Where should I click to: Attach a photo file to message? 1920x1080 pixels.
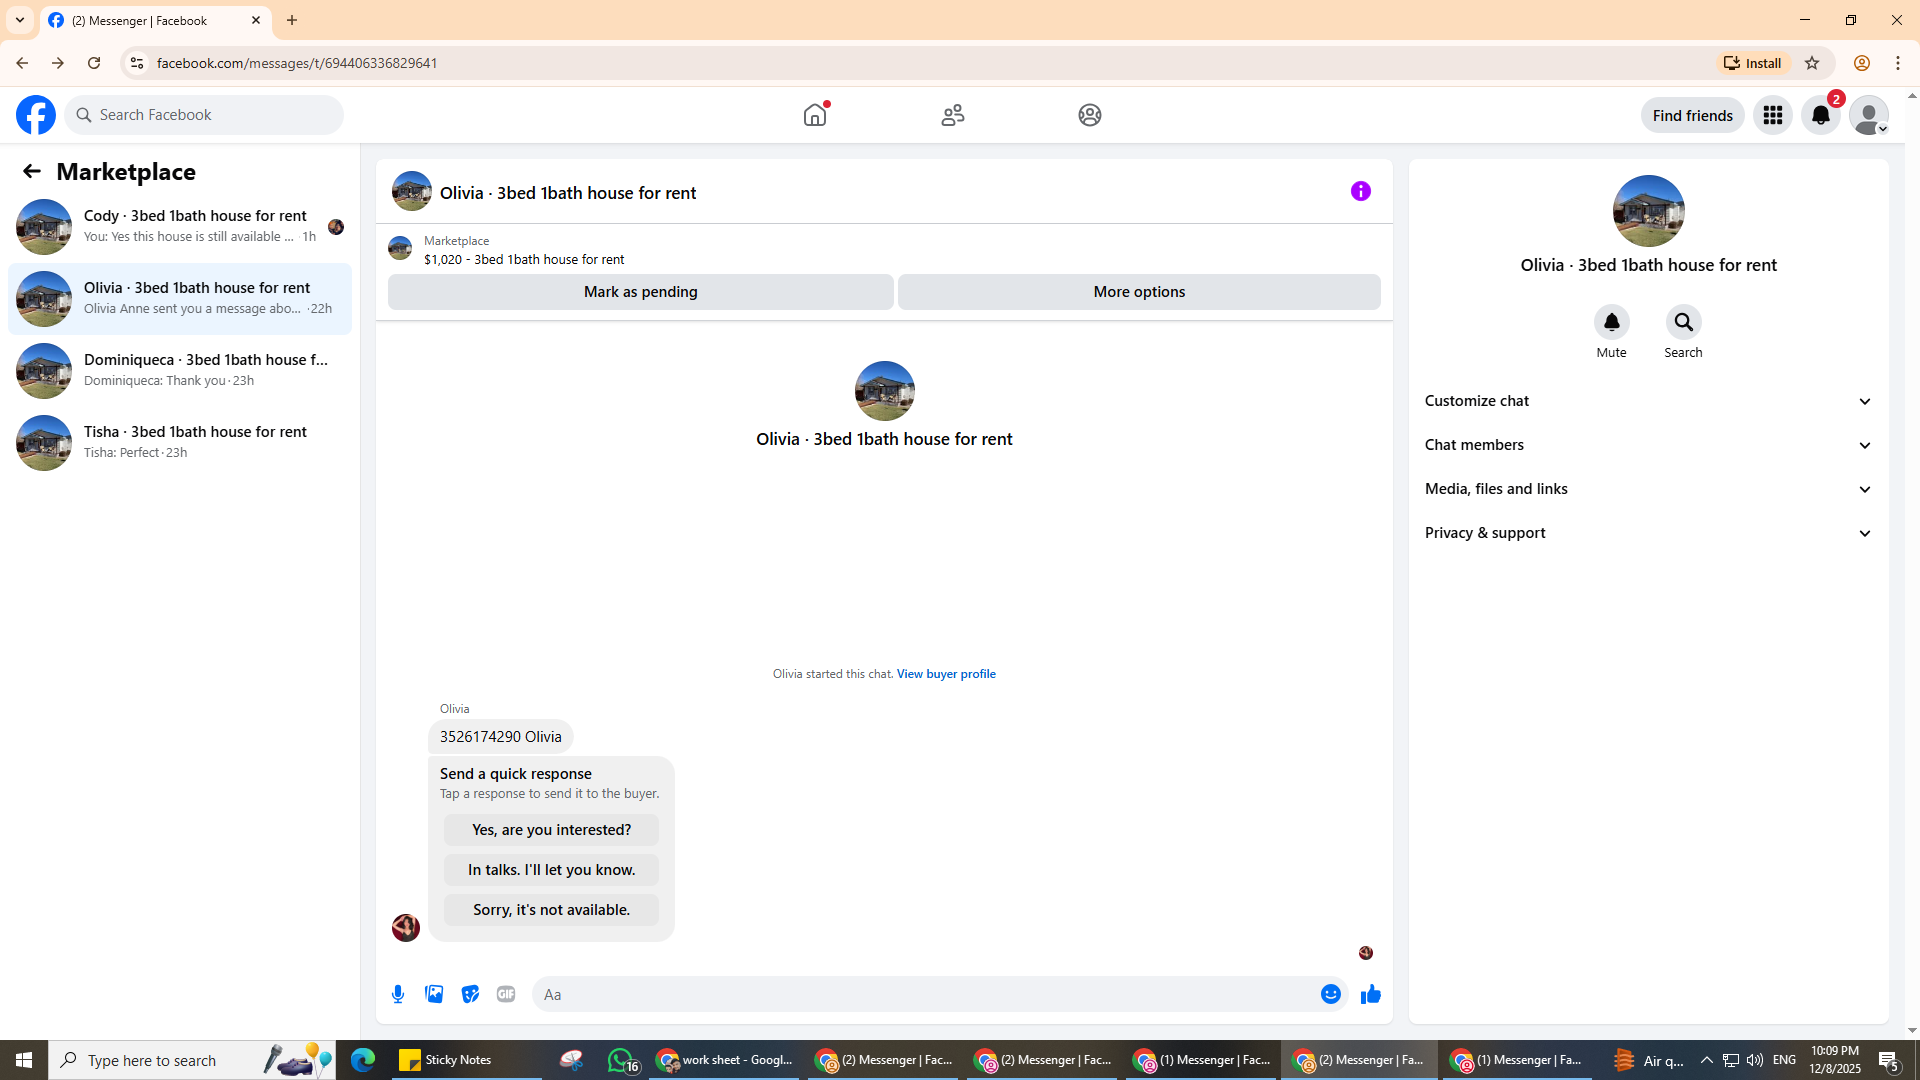[x=434, y=994]
